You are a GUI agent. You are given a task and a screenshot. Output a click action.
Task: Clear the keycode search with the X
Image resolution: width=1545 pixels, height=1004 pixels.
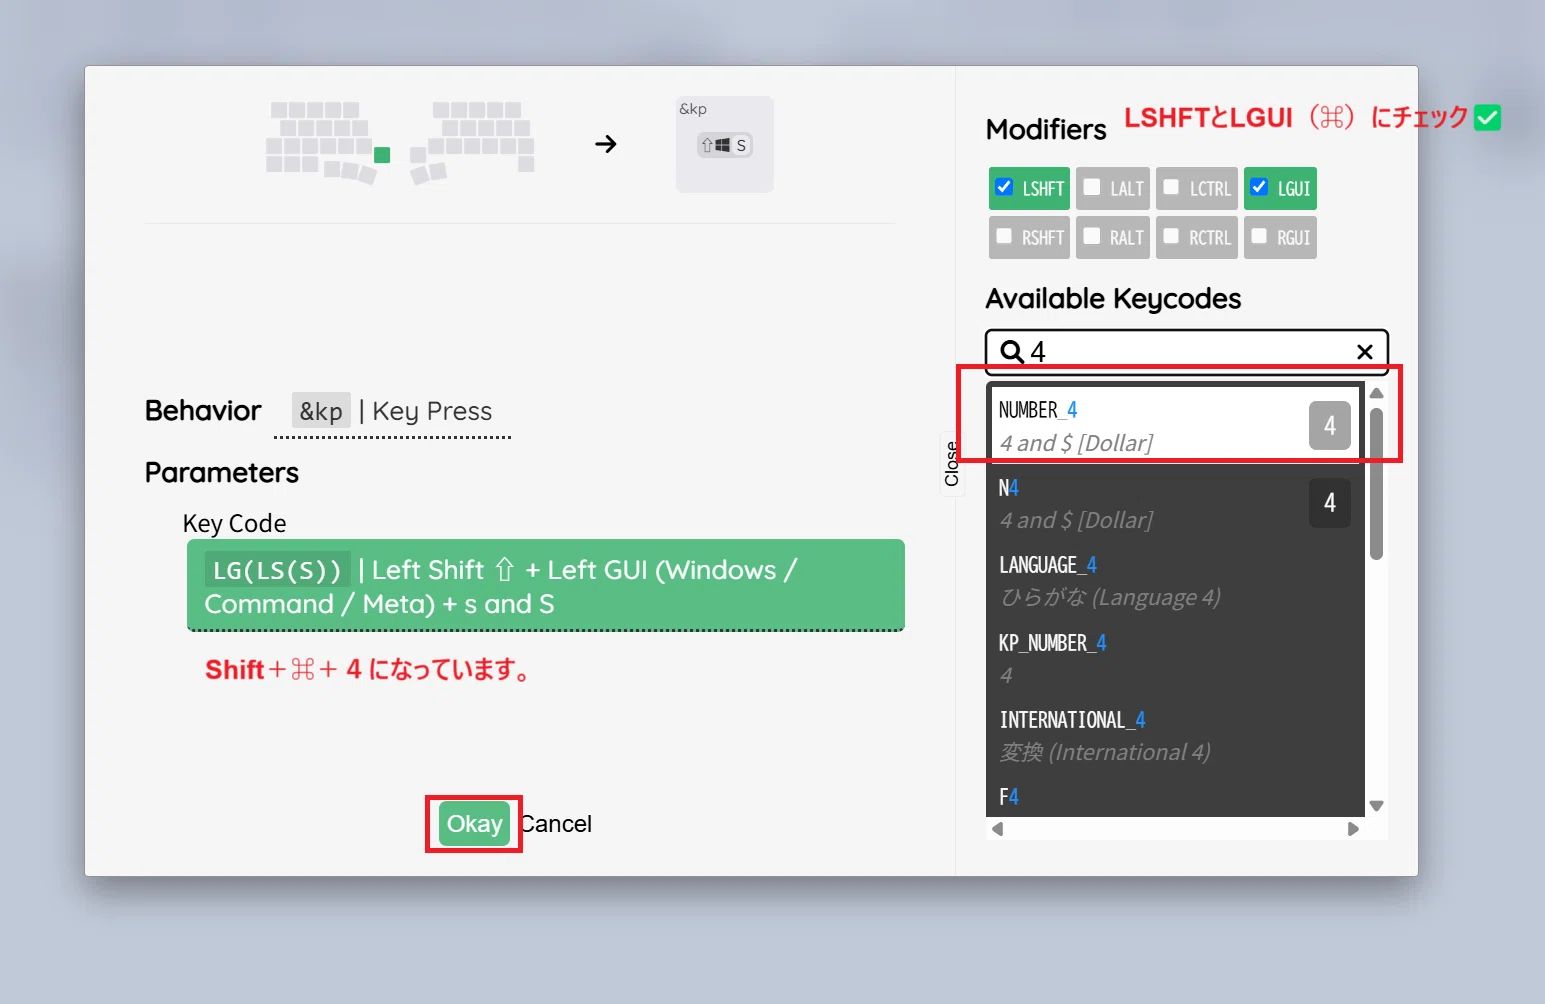pos(1364,352)
